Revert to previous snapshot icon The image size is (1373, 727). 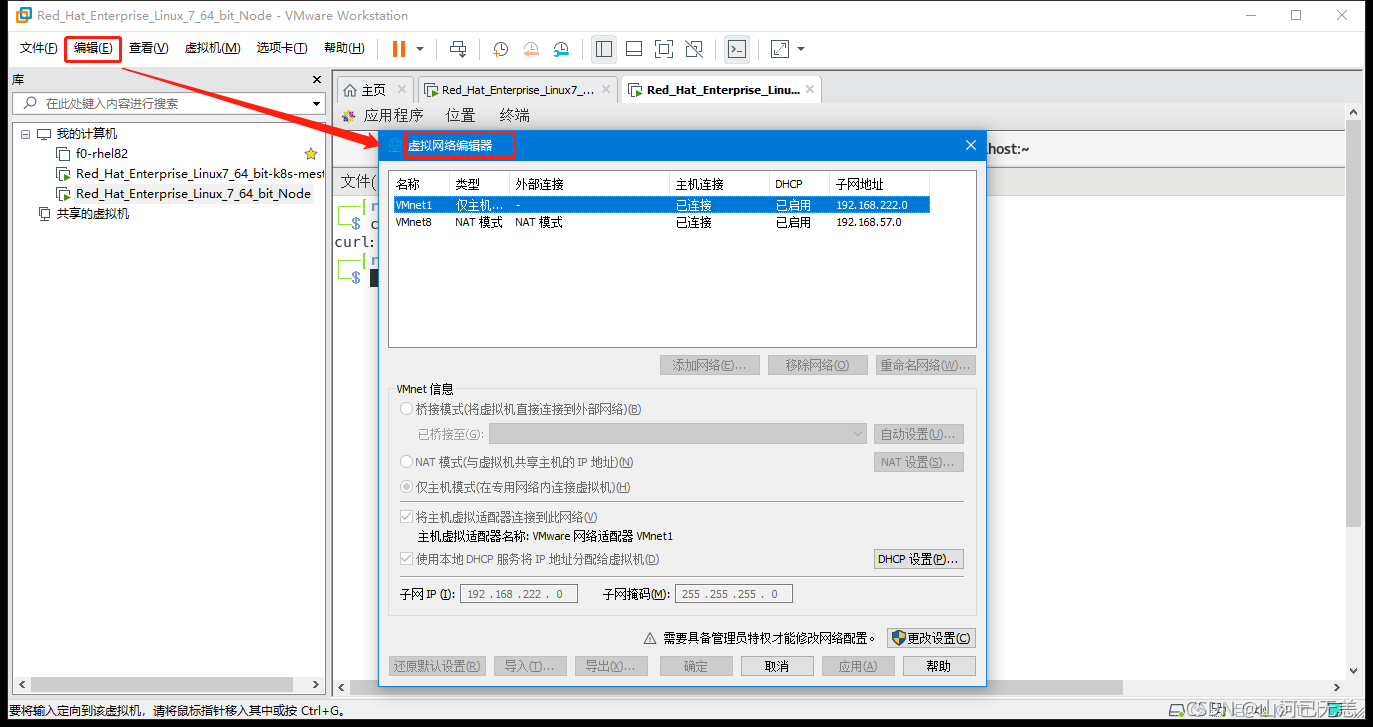tap(531, 49)
